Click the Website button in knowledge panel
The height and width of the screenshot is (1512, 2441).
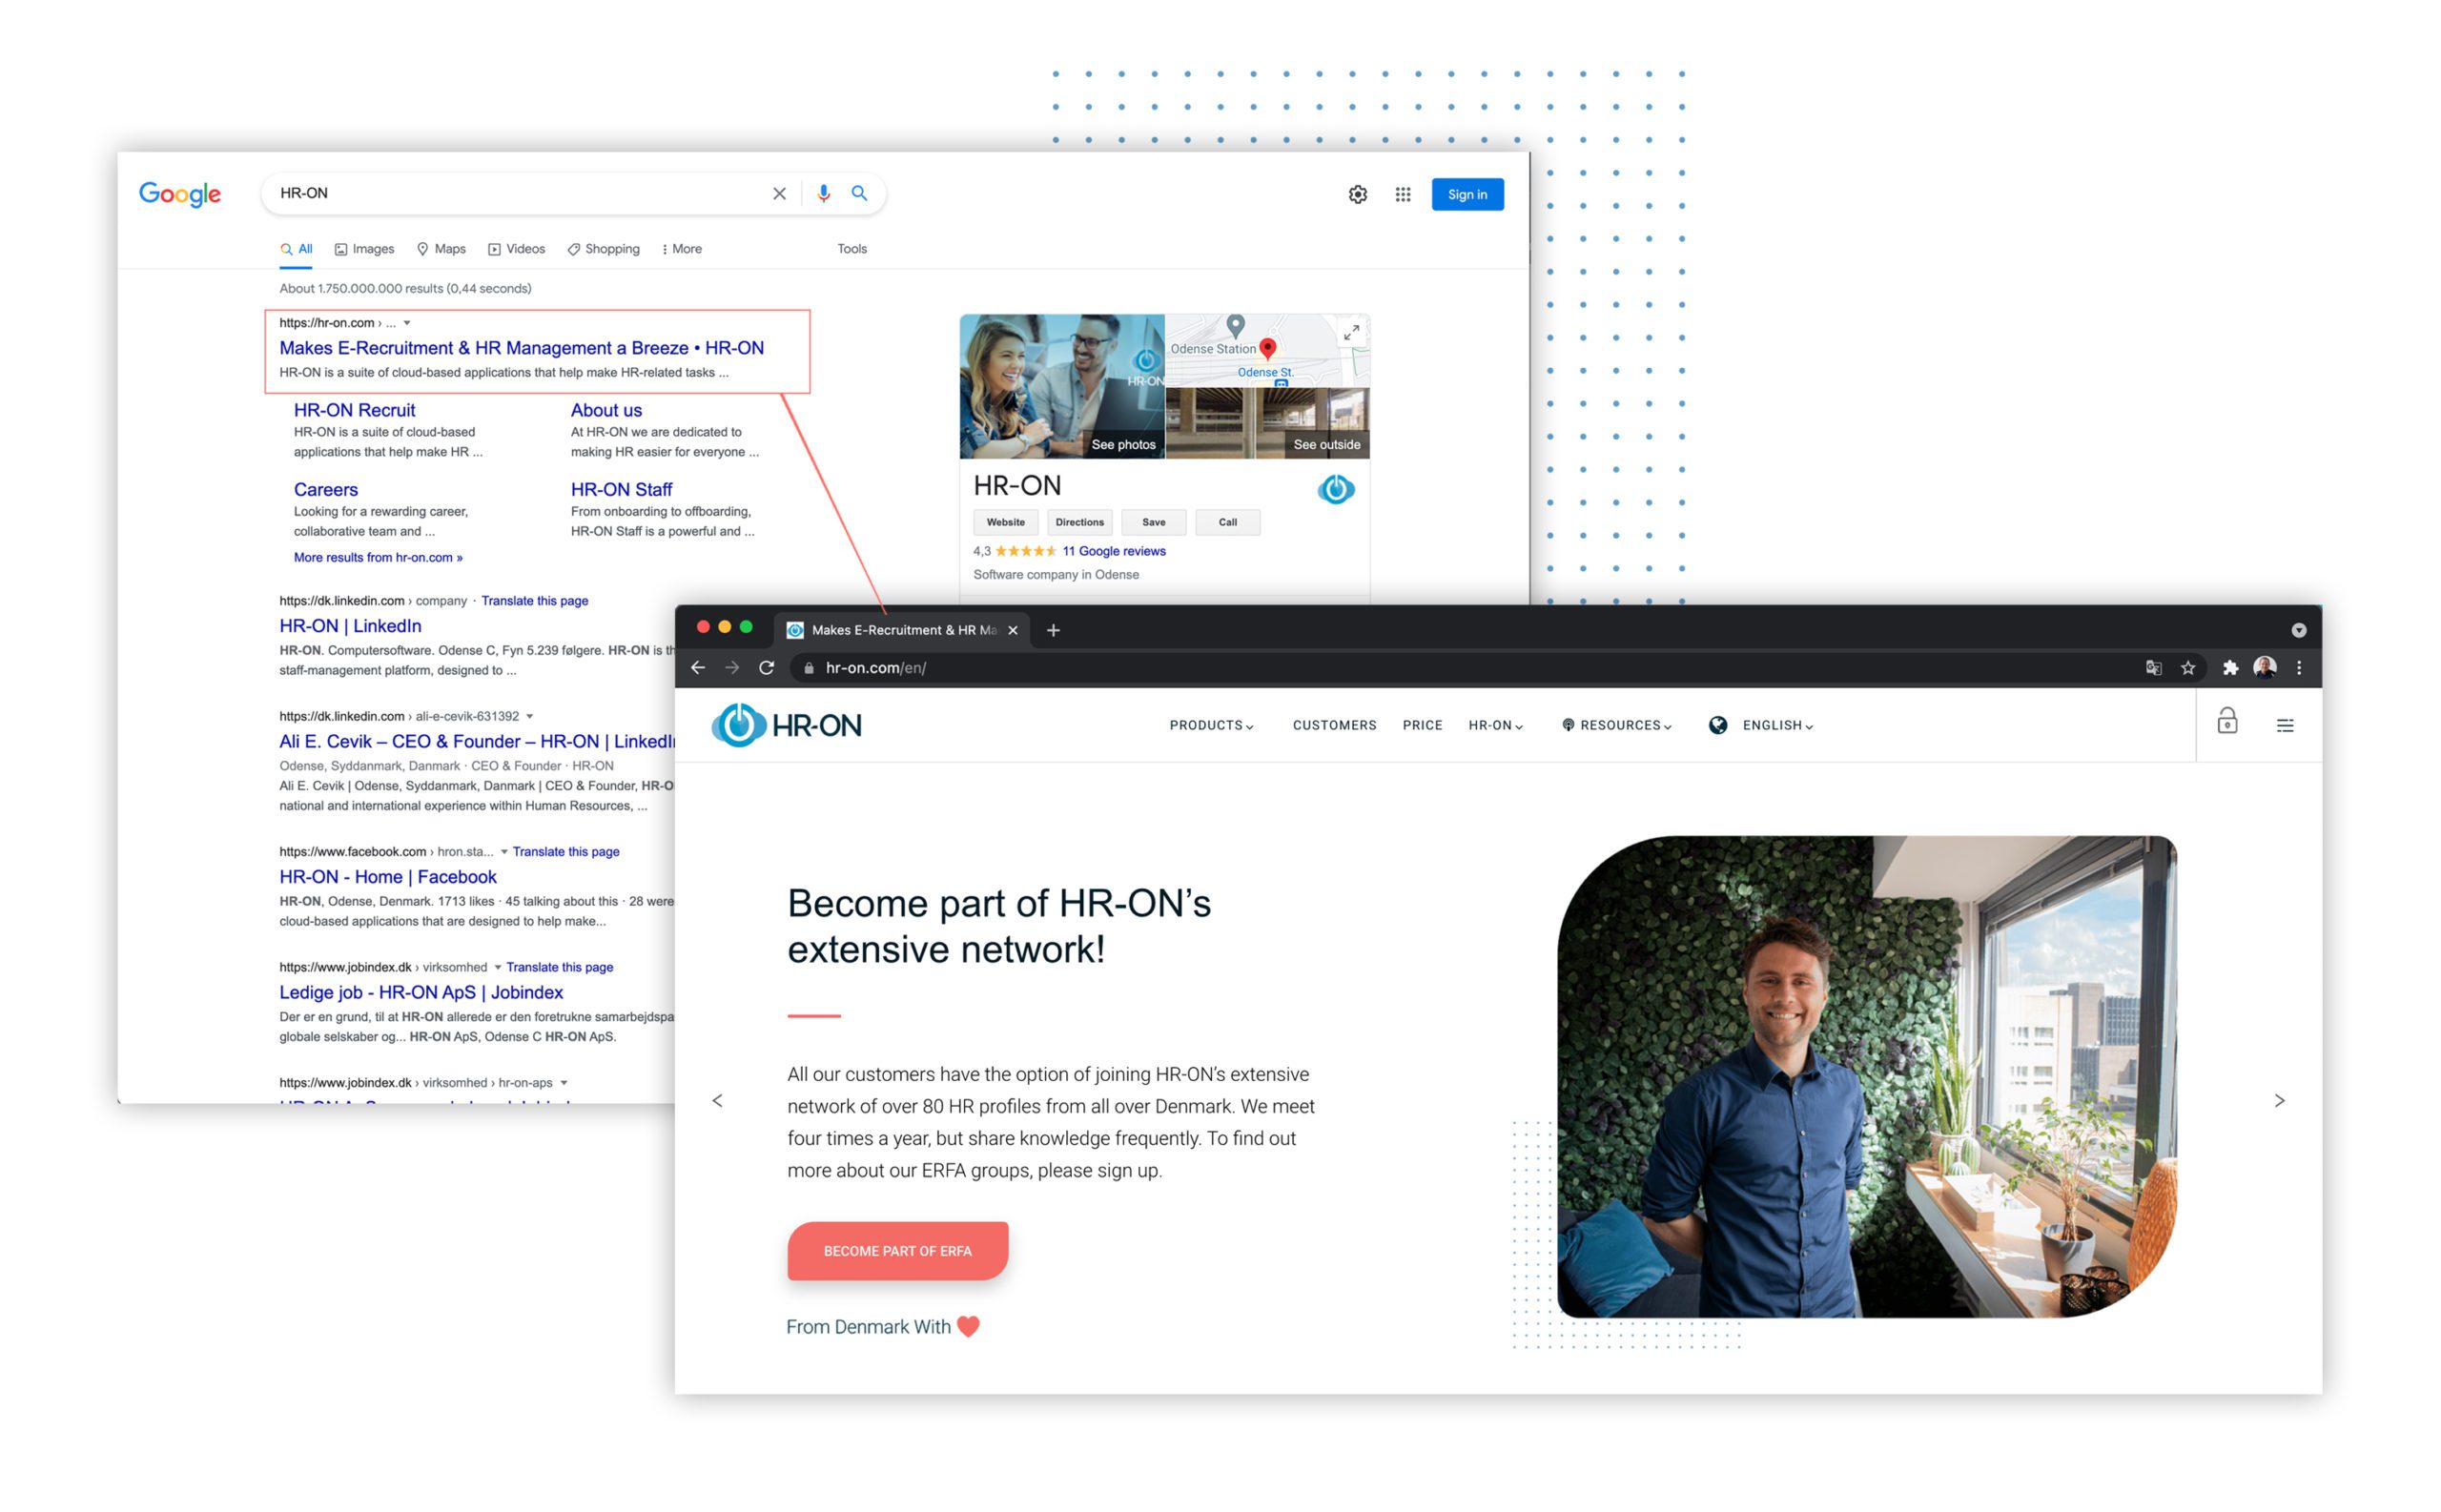pyautogui.click(x=1005, y=522)
